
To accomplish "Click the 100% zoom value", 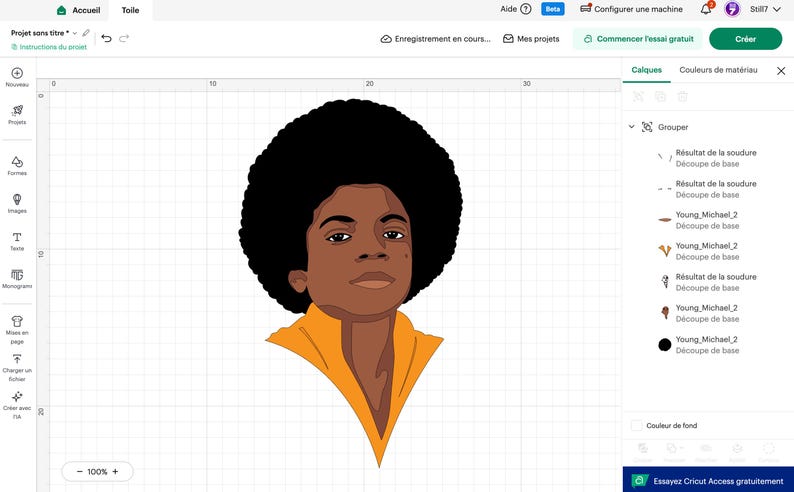I will coord(97,472).
